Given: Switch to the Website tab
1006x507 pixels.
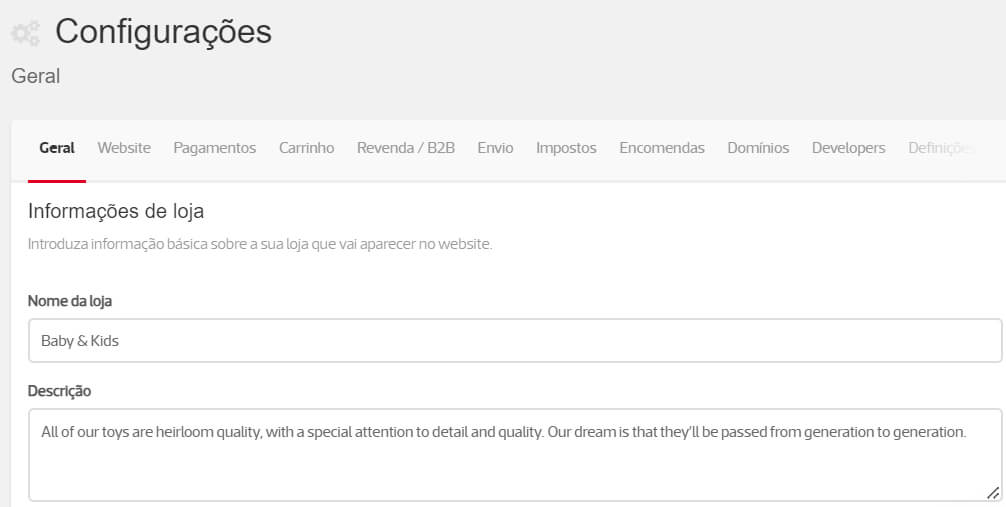Looking at the screenshot, I should 124,148.
